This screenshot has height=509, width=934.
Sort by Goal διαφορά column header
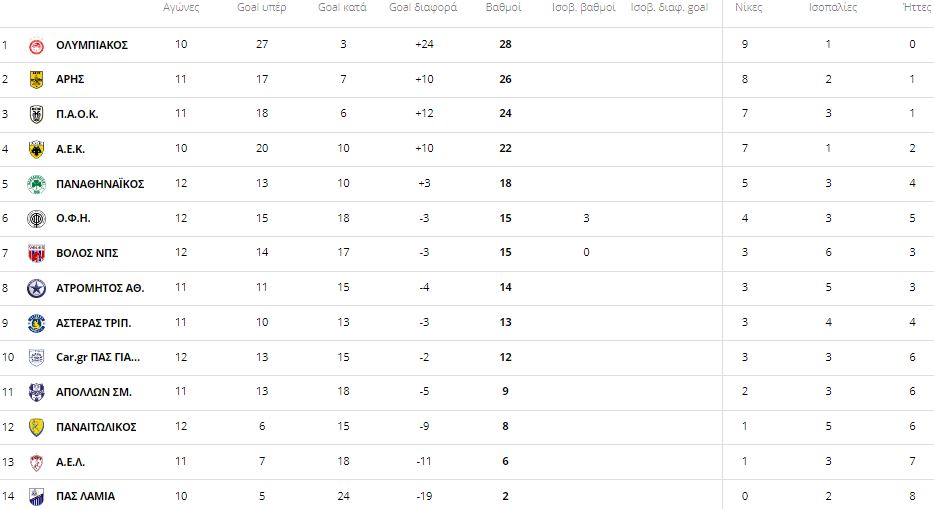423,7
